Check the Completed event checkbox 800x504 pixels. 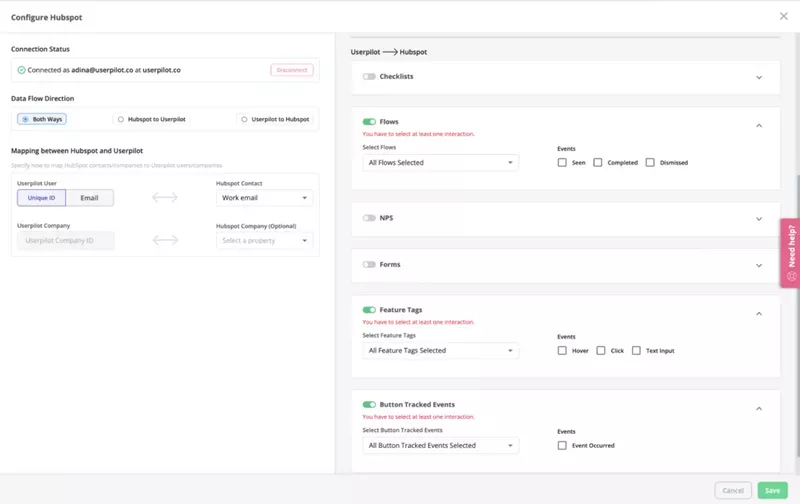[x=597, y=162]
